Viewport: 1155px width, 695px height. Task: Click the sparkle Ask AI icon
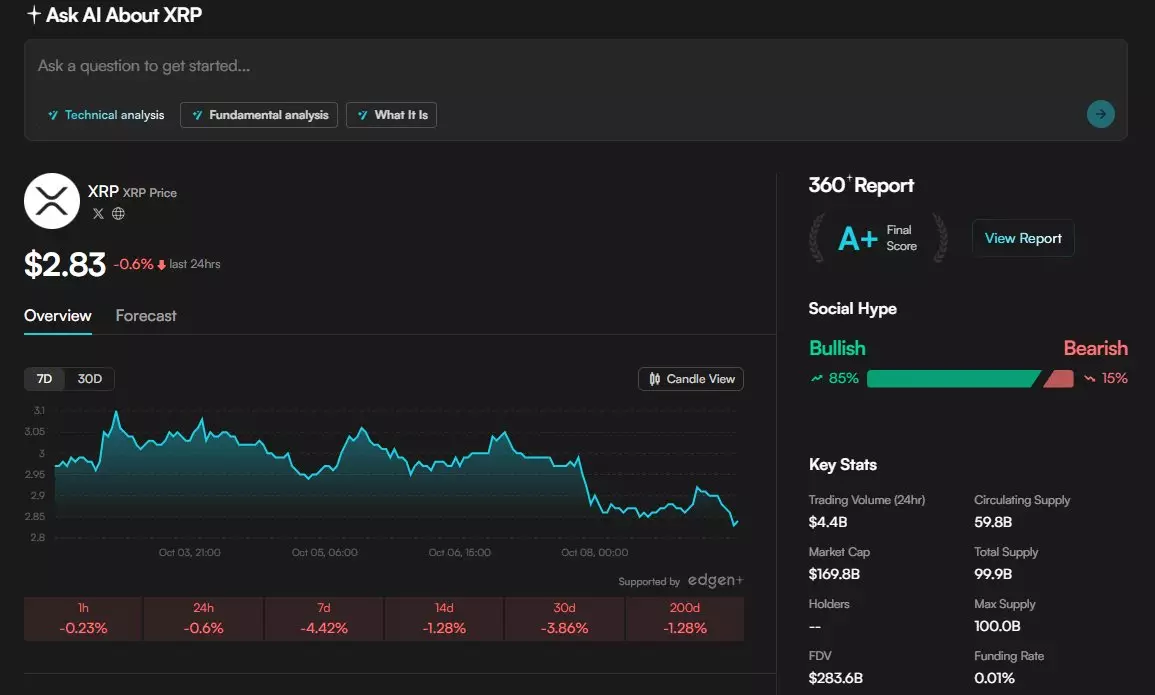point(33,15)
